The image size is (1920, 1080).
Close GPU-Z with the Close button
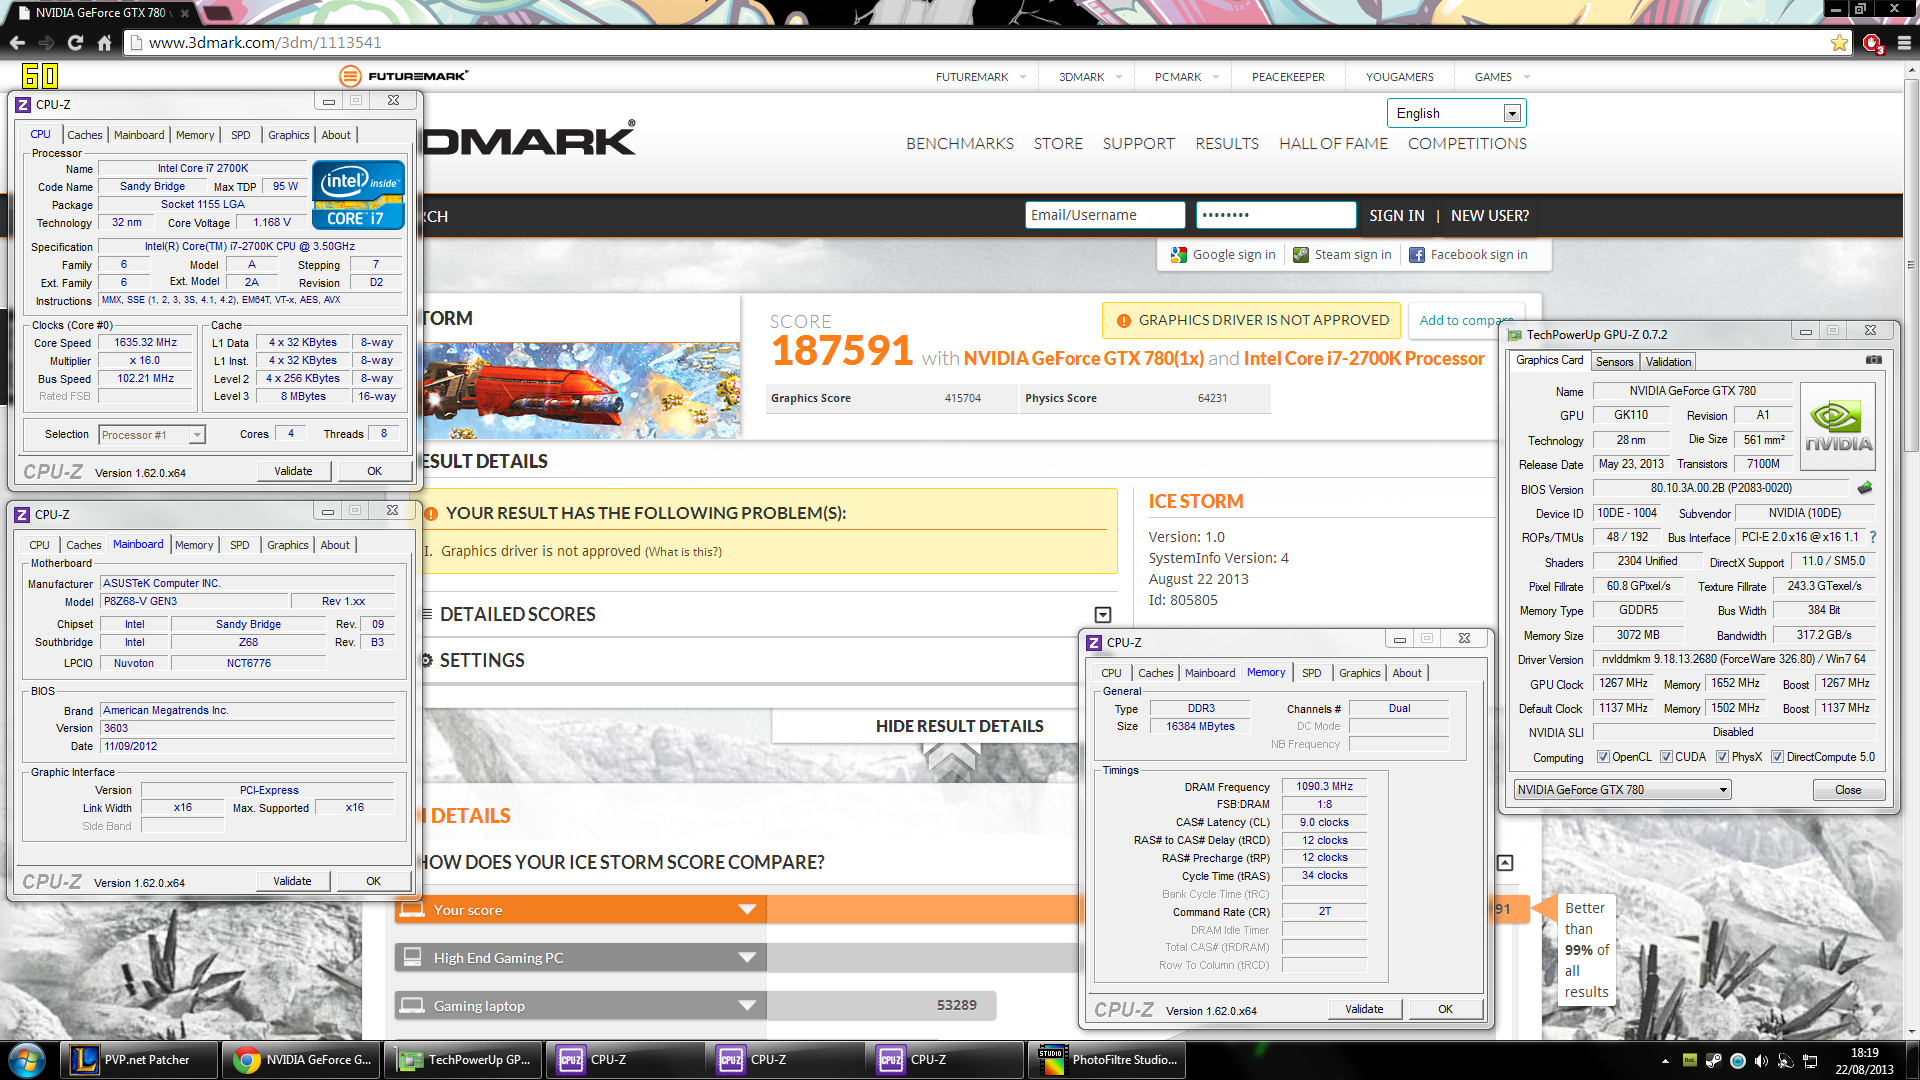click(x=1848, y=790)
